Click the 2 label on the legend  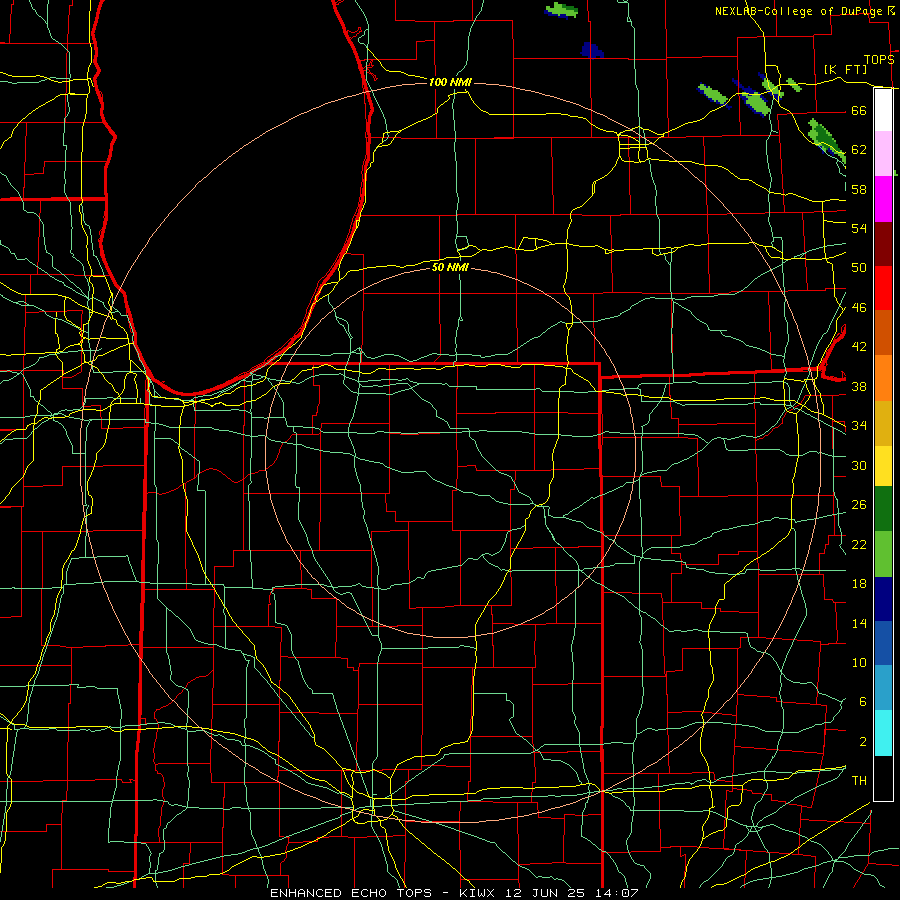point(862,742)
